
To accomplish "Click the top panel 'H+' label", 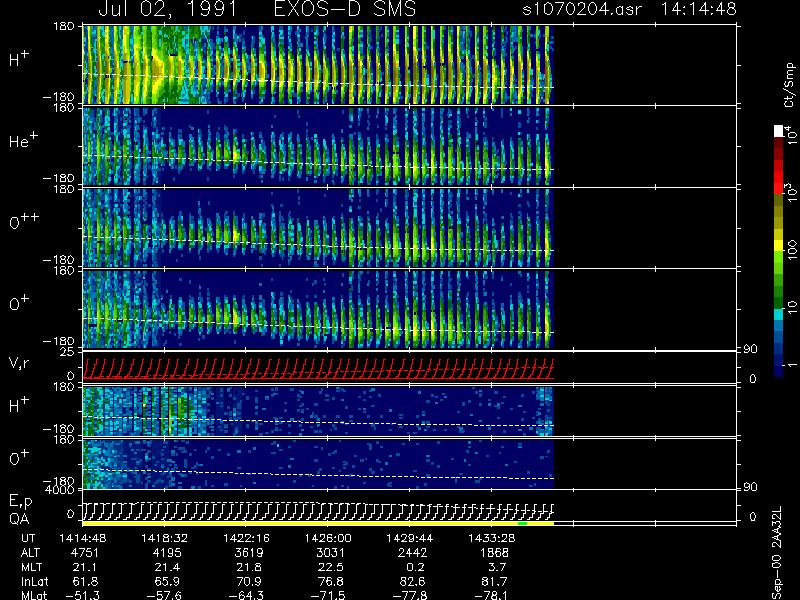I will (x=19, y=59).
